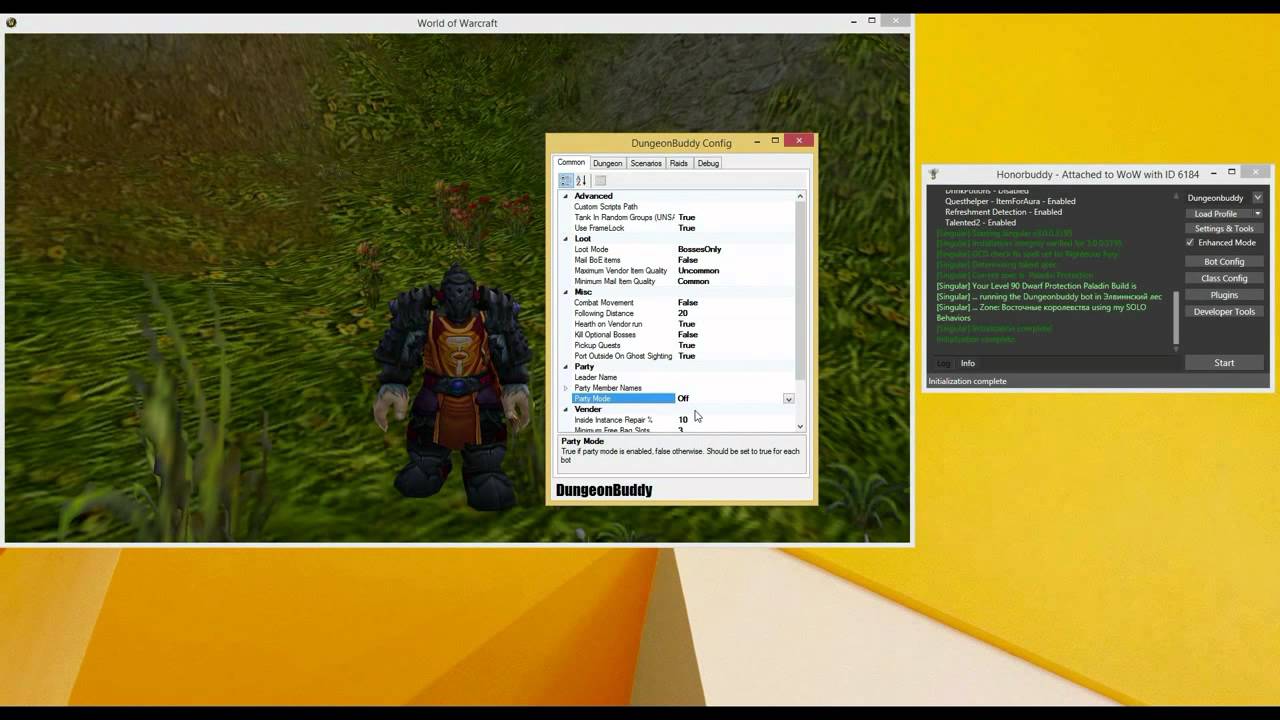Click the Honorbuddy log scrollbar thumb
The width and height of the screenshot is (1280, 720).
1175,320
